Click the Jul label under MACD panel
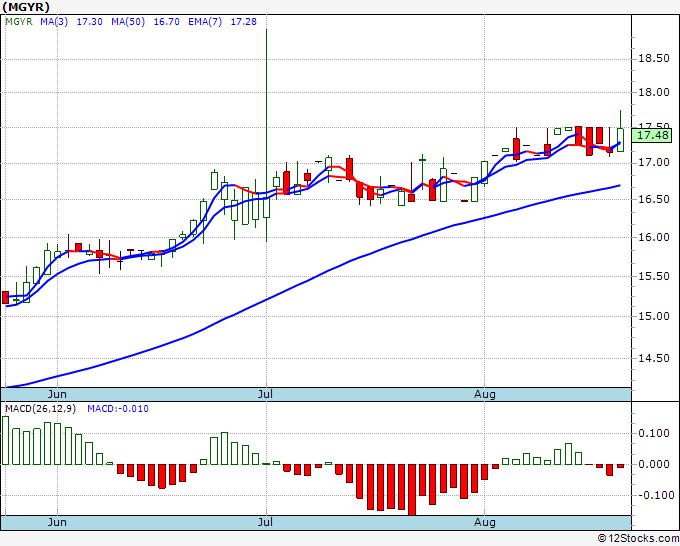This screenshot has width=680, height=546. click(265, 522)
